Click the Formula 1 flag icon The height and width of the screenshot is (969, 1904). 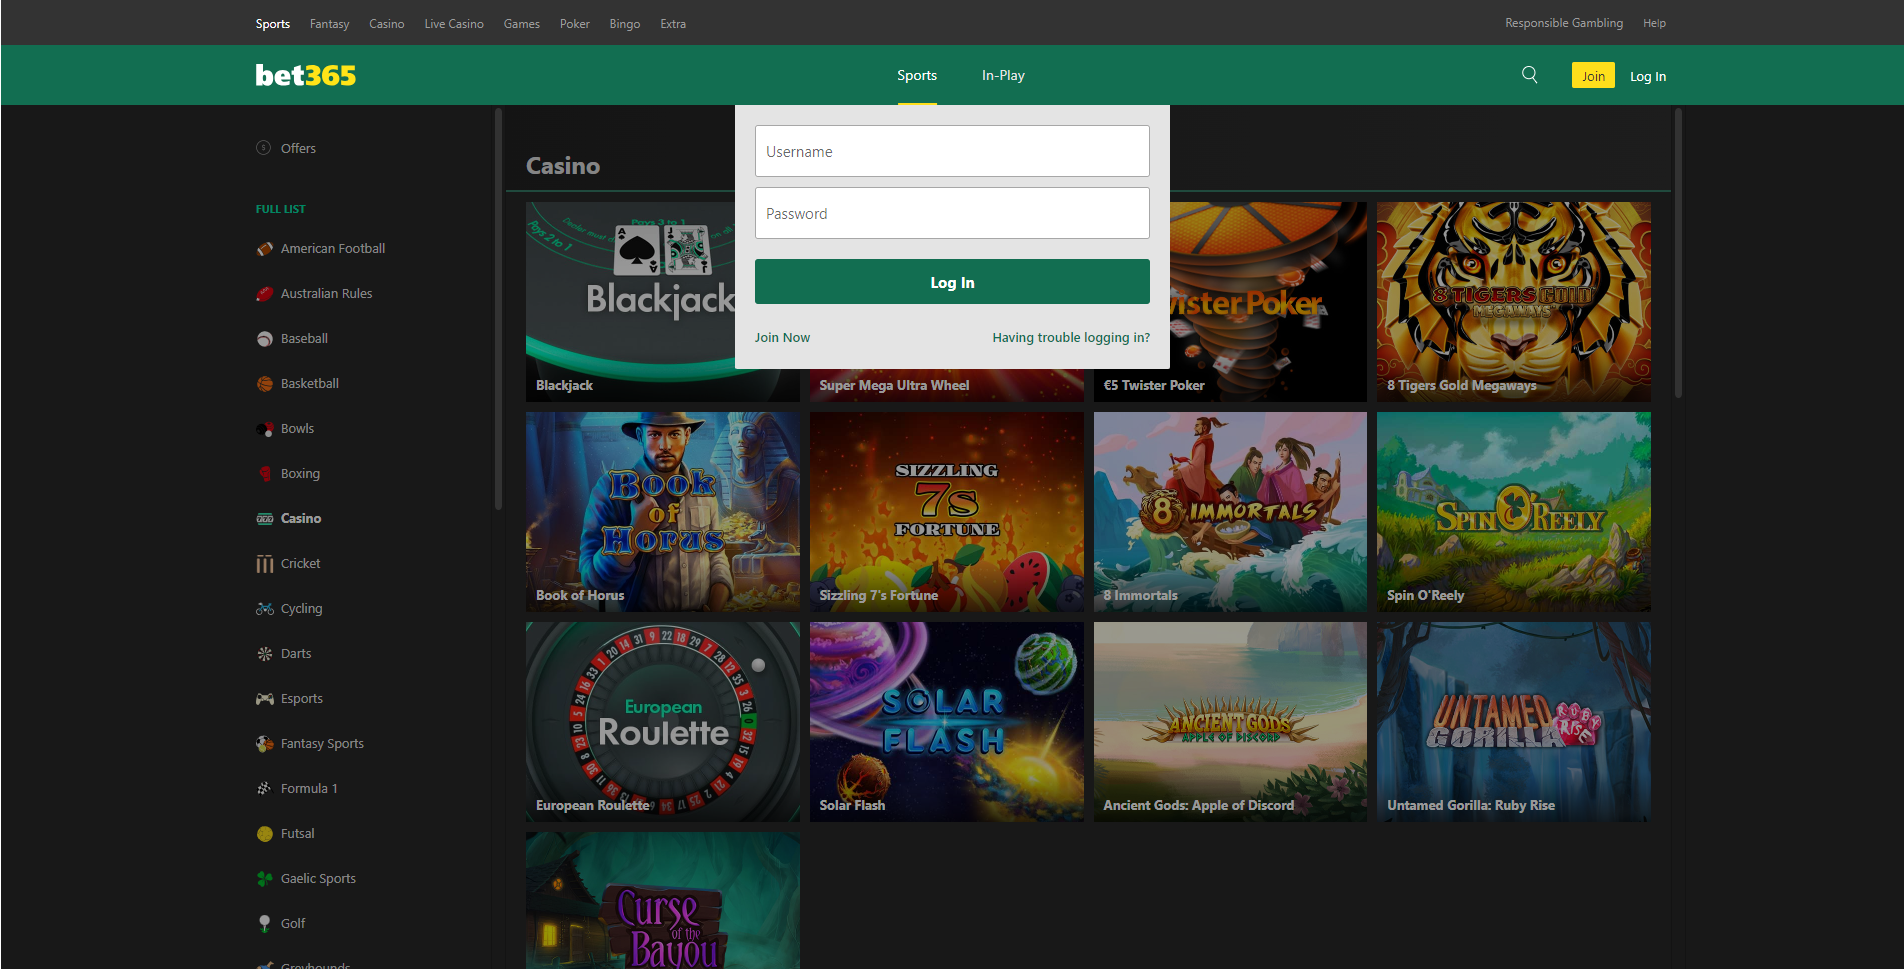pyautogui.click(x=264, y=788)
